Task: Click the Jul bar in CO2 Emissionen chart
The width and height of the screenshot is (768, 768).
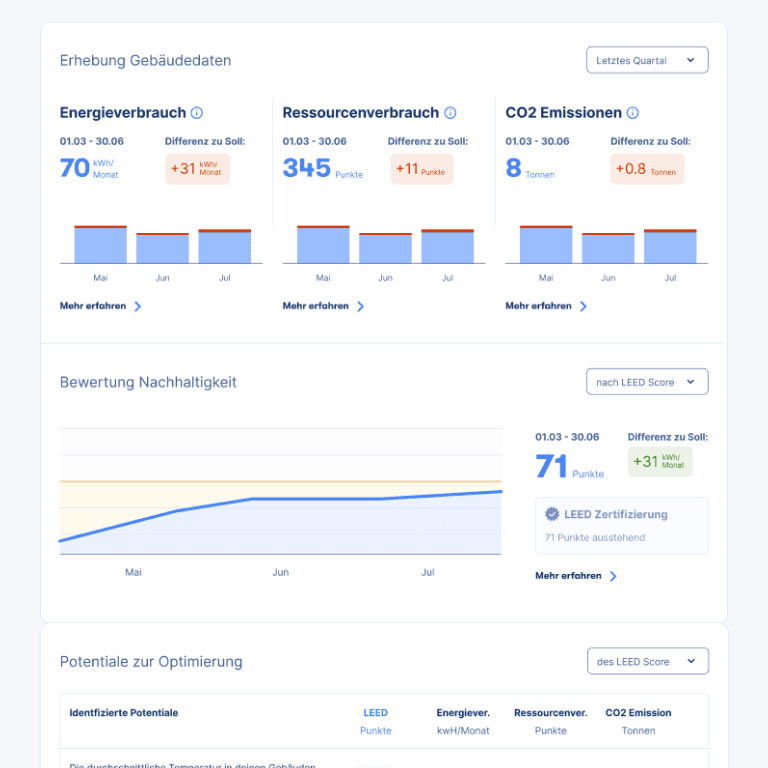Action: [670, 246]
